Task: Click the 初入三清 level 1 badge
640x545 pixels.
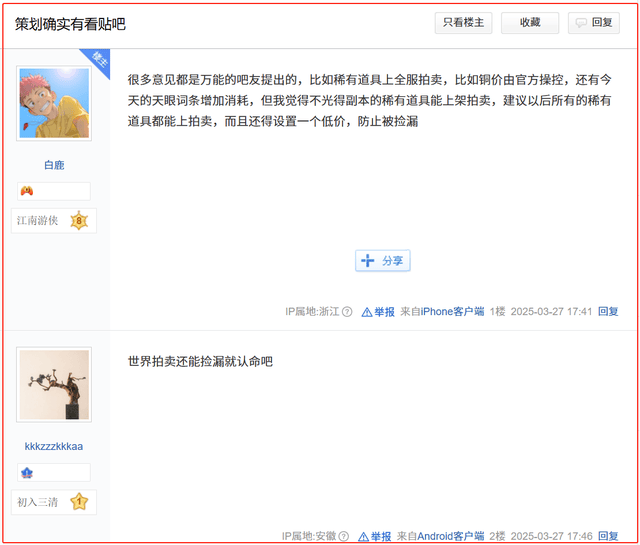Action: 54,502
